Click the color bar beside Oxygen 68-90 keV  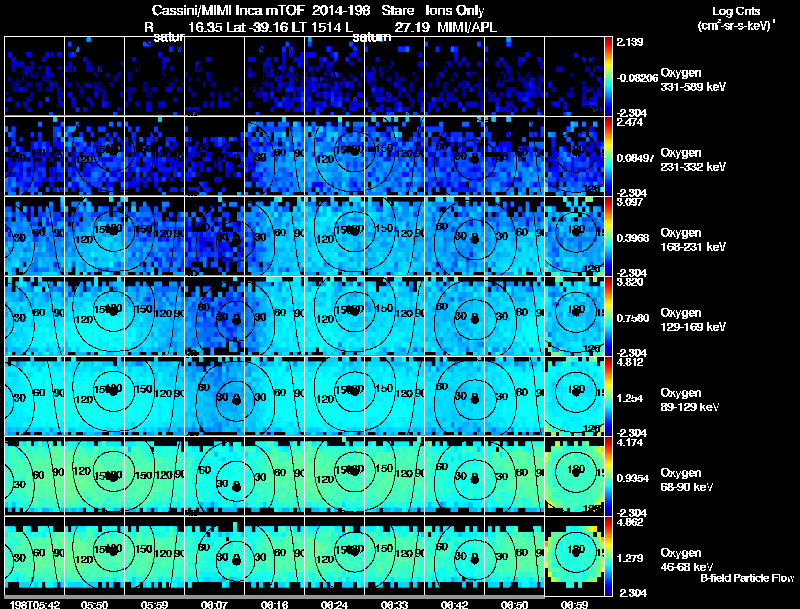click(x=608, y=476)
